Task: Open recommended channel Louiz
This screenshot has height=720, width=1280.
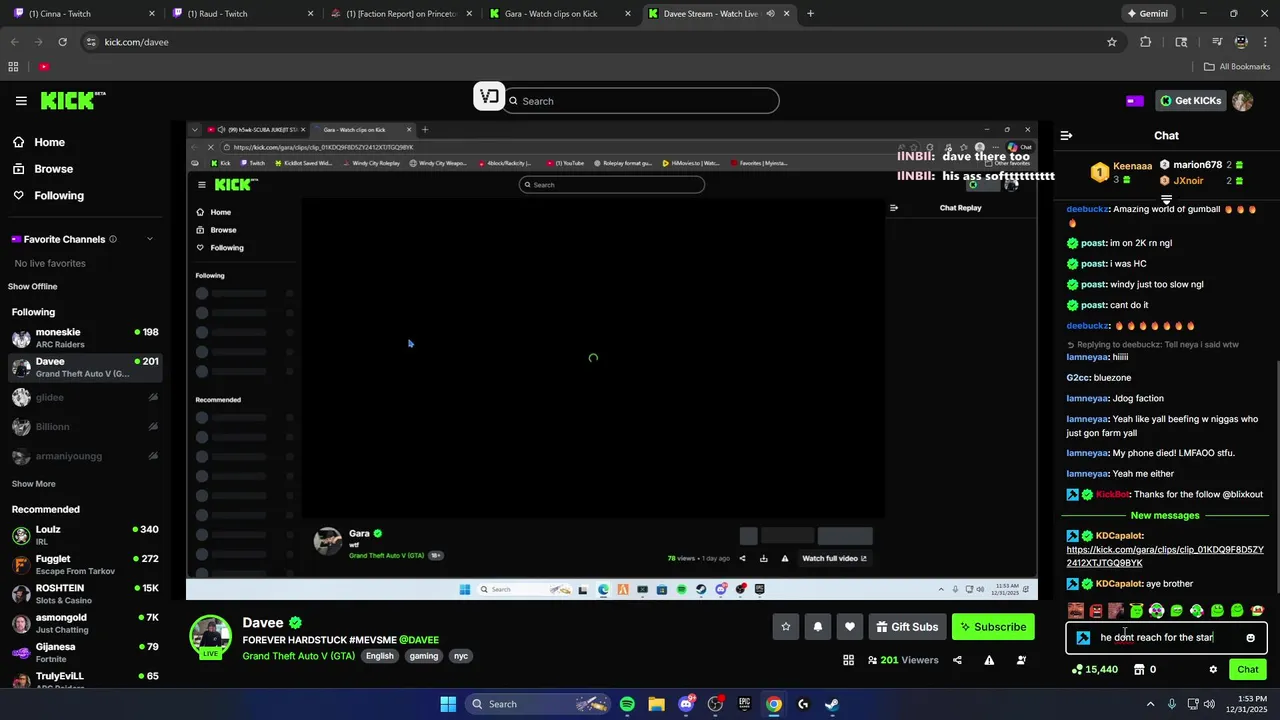Action: pos(85,535)
